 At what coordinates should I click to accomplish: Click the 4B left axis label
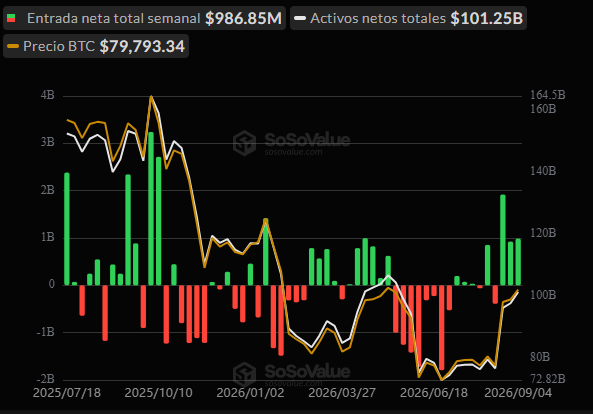coord(48,95)
